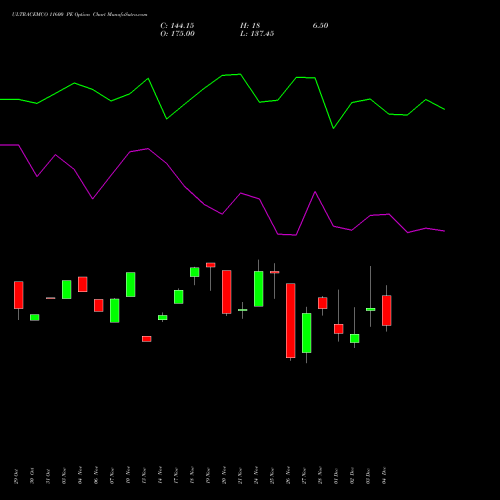Click the '20 Nov' date axis label

[x=224, y=475]
